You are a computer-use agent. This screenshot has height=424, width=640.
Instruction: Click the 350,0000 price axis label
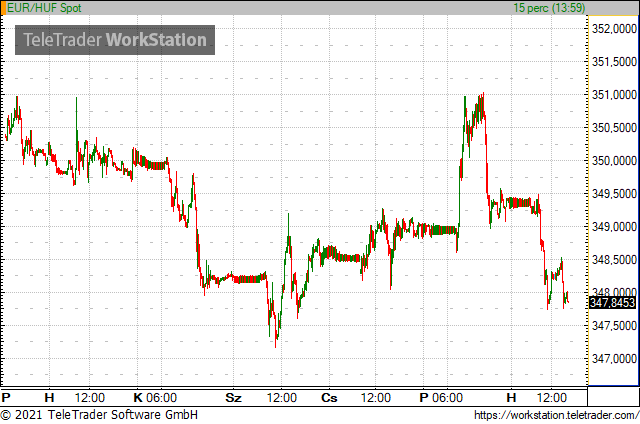614,161
